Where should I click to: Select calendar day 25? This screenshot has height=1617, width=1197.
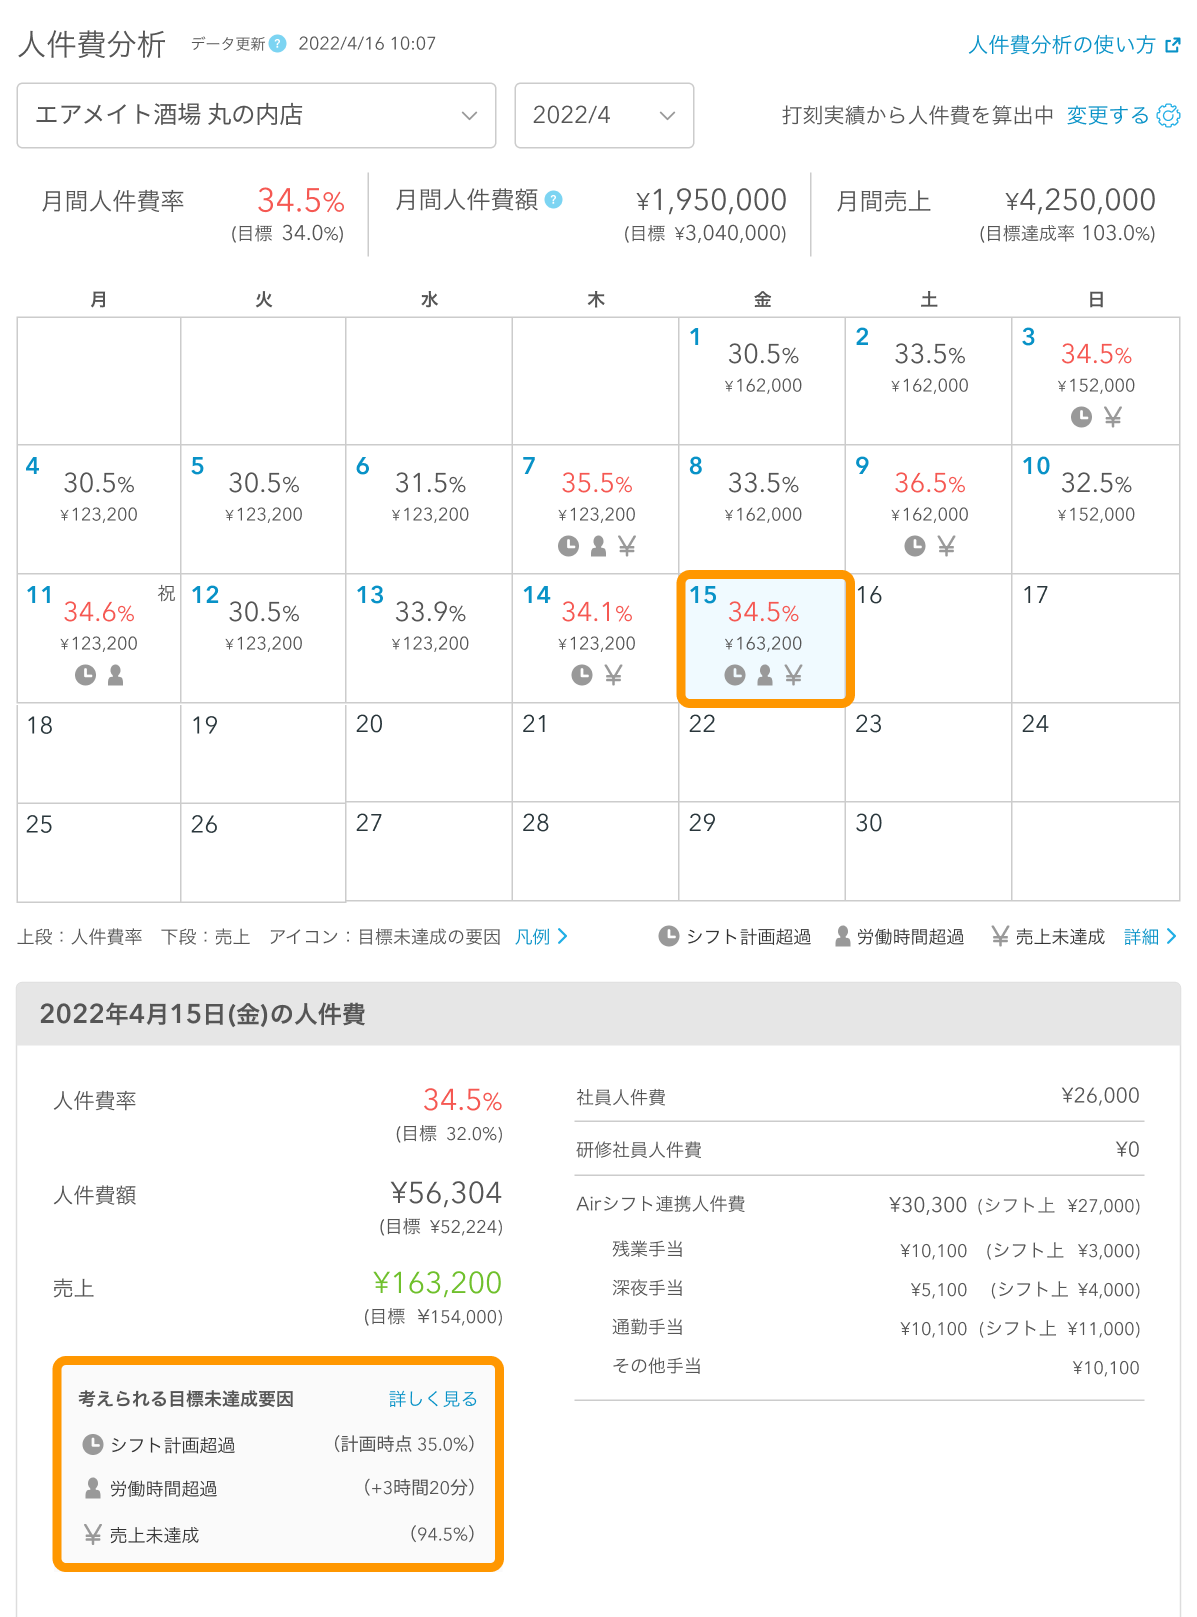pos(99,852)
